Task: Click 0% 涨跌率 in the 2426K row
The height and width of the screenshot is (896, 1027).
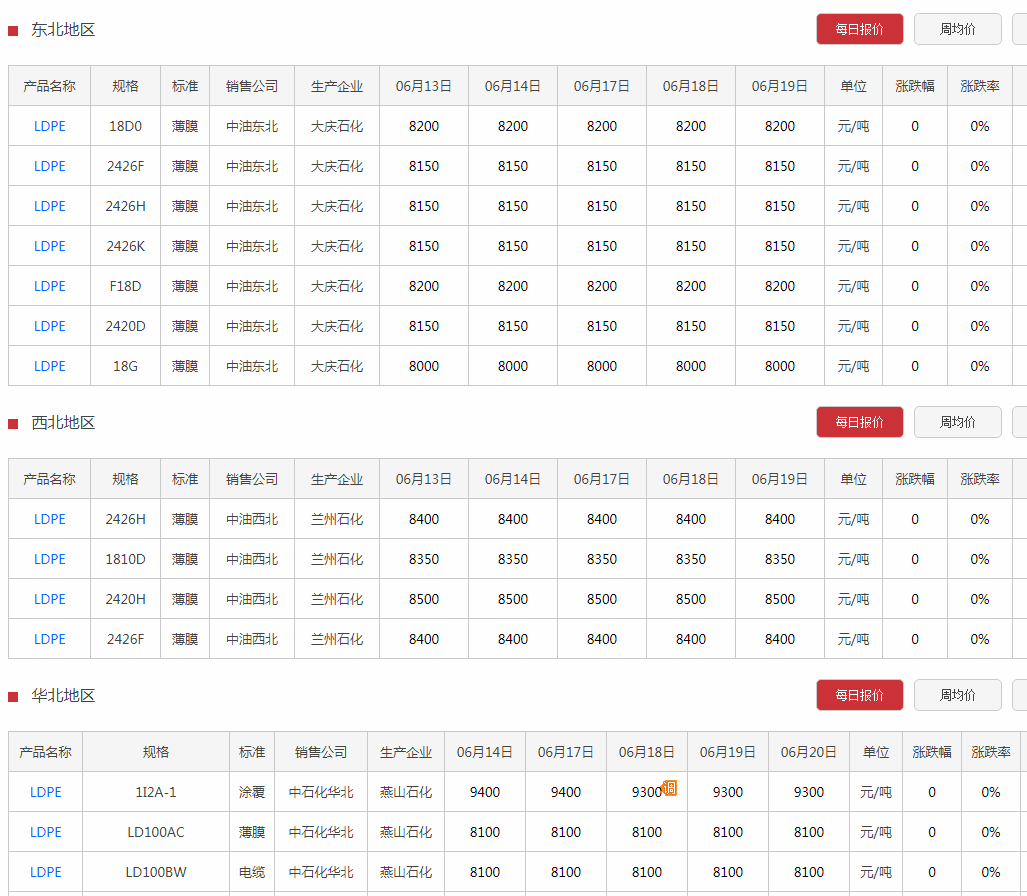Action: coord(980,246)
